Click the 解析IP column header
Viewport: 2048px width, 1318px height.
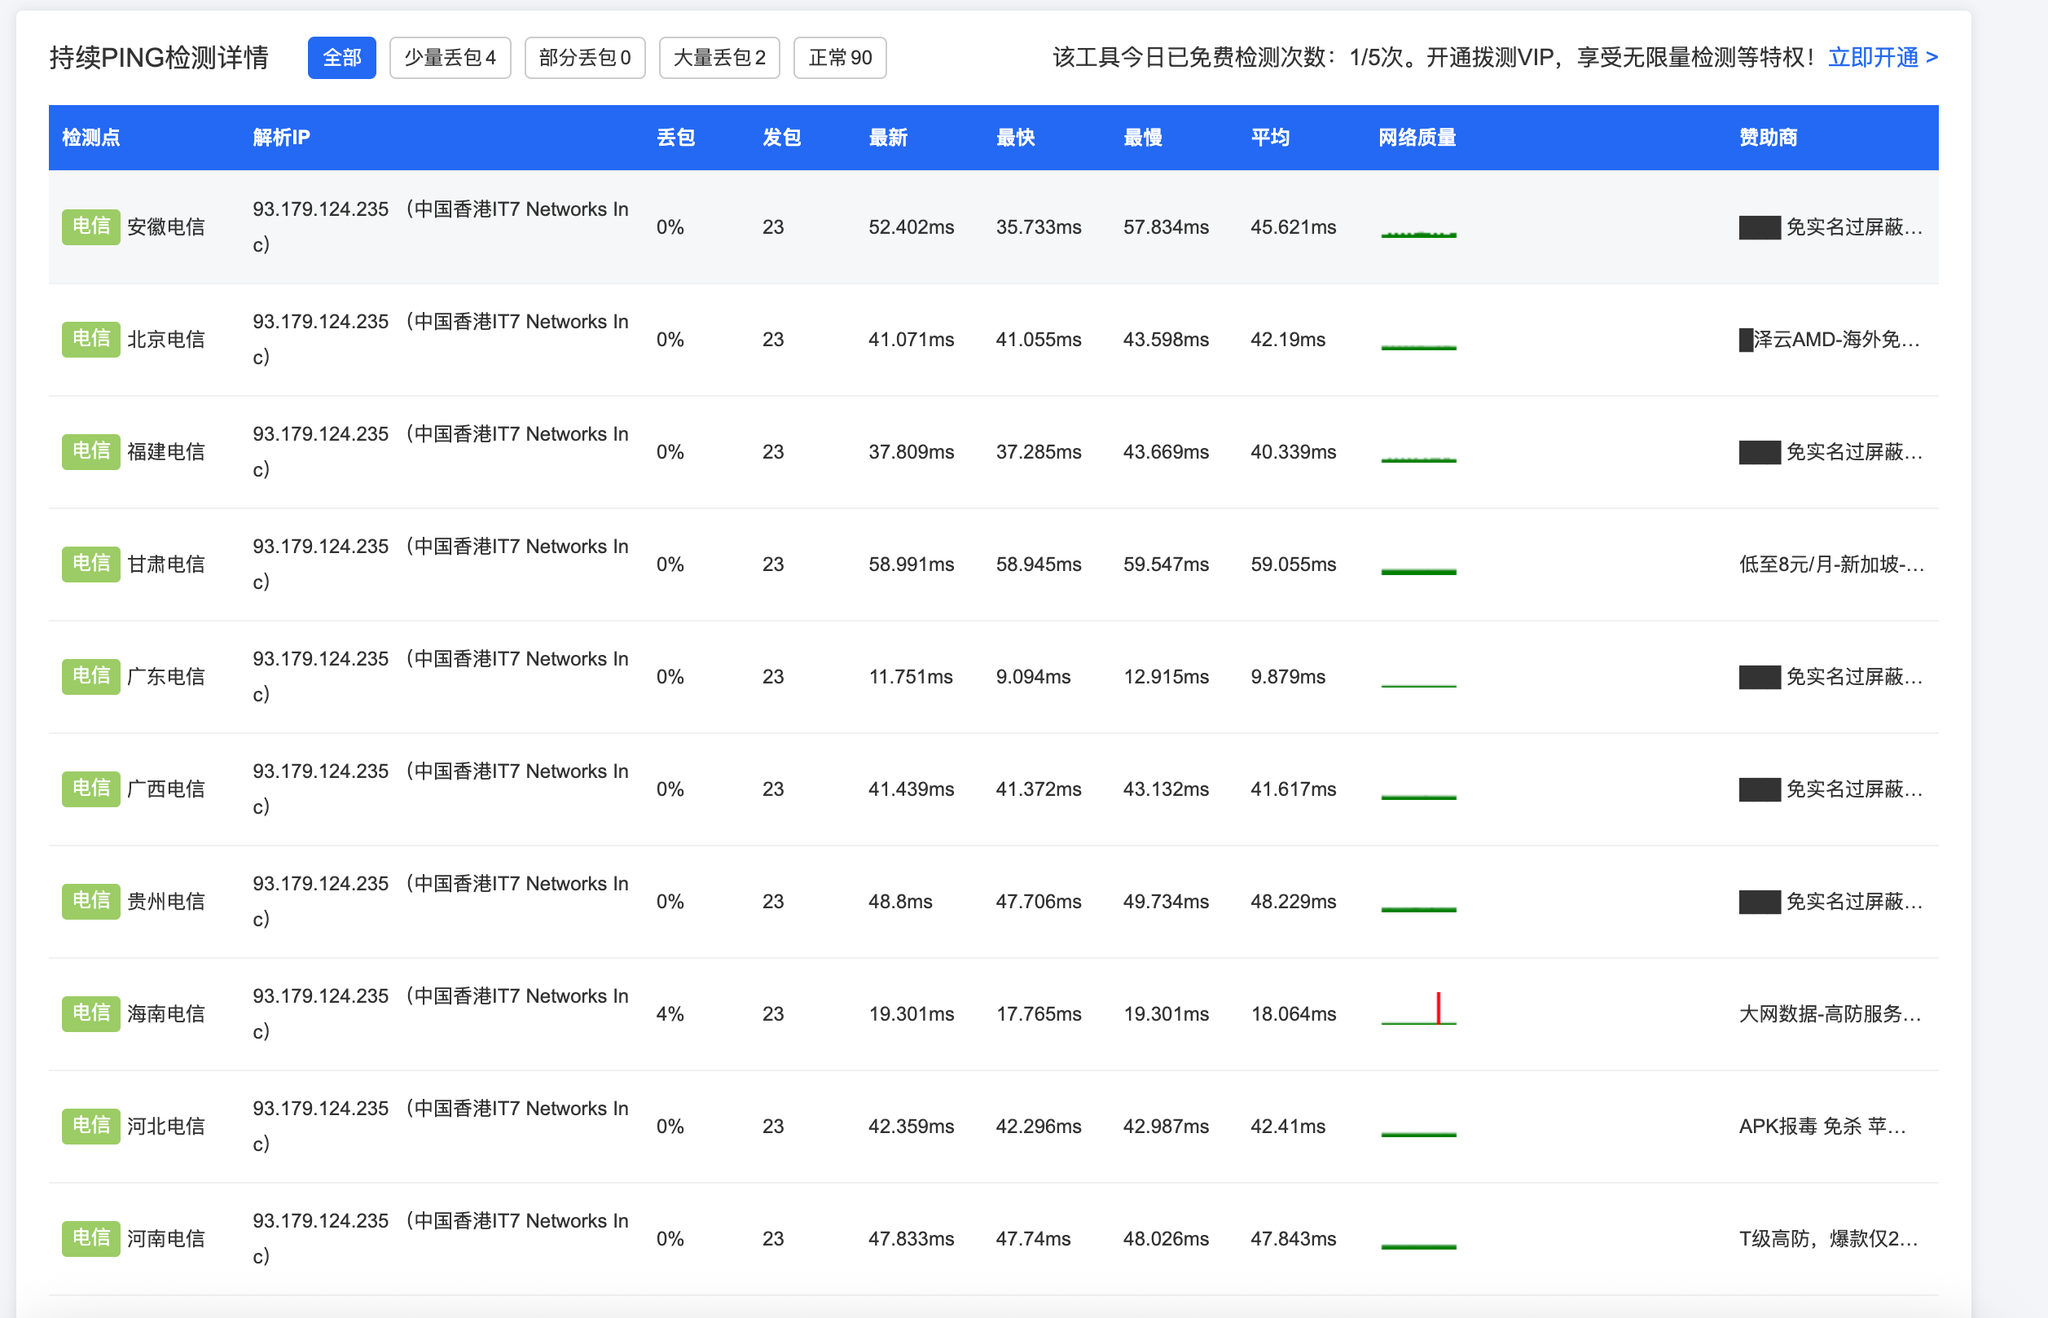pyautogui.click(x=281, y=138)
